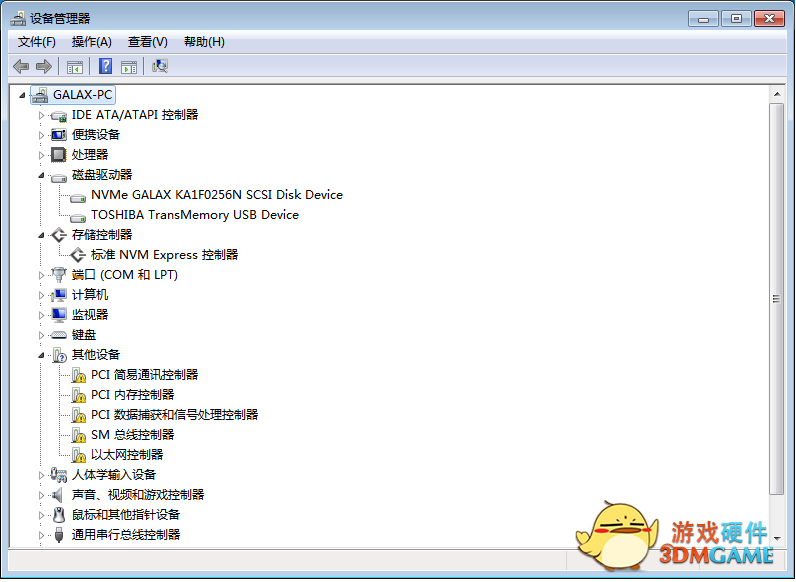Viewport: 796px width, 582px height.
Task: Expand the 处理器 node
Action: [41, 155]
